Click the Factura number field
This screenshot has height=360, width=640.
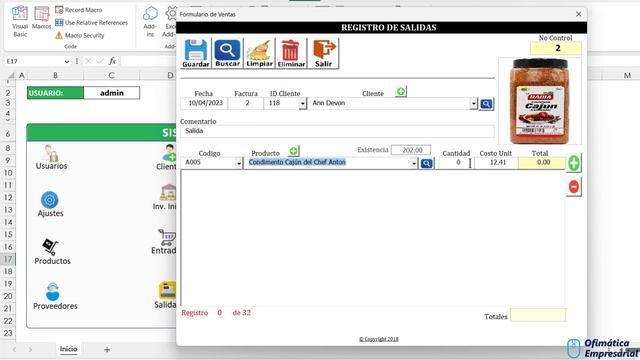click(246, 104)
